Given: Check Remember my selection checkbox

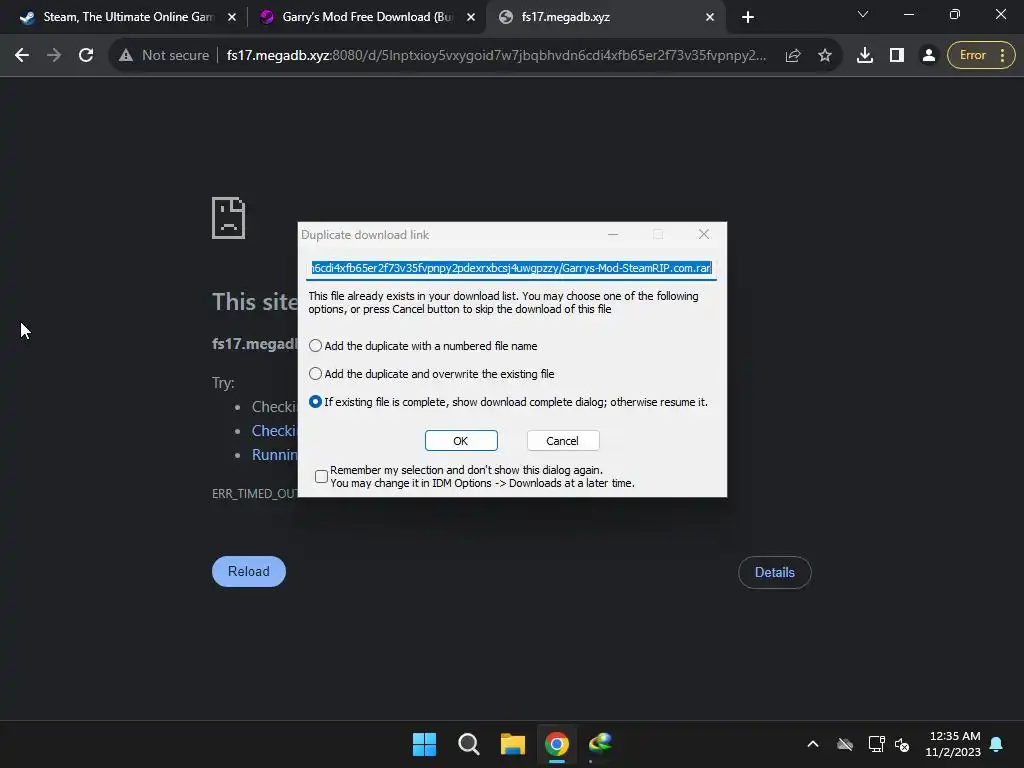Looking at the screenshot, I should click(x=321, y=477).
